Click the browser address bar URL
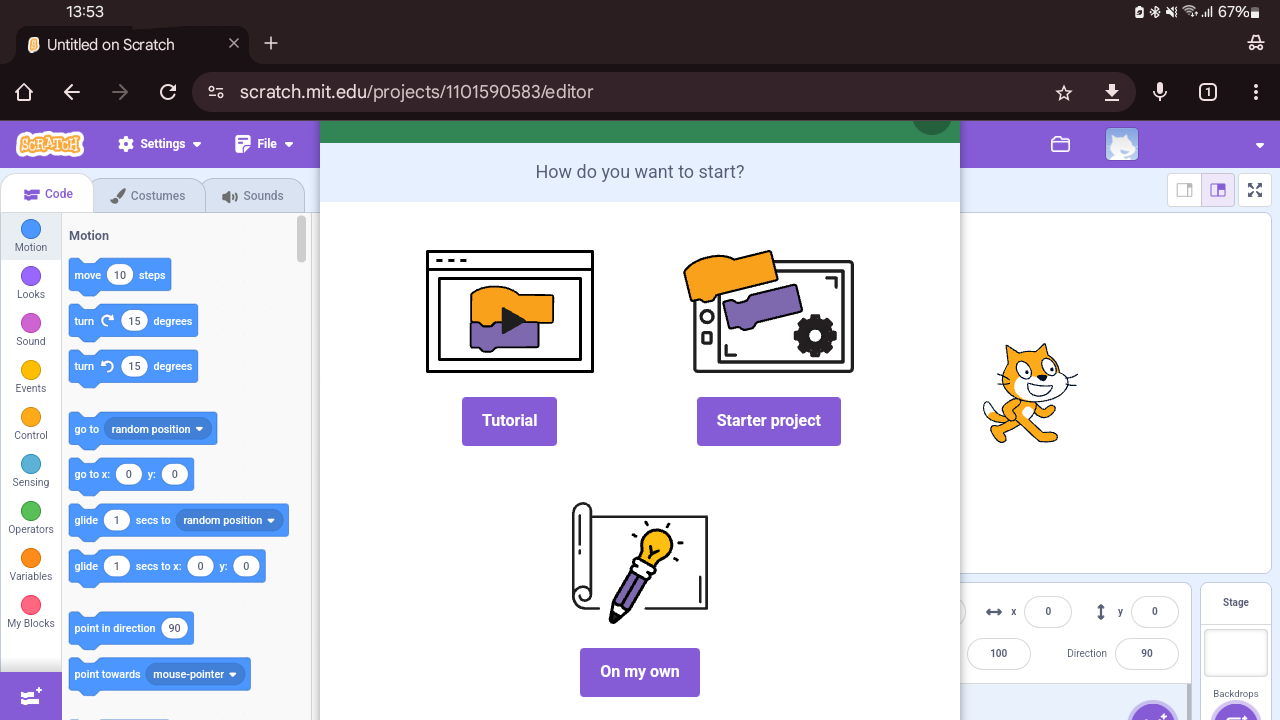The width and height of the screenshot is (1280, 720). coord(416,92)
